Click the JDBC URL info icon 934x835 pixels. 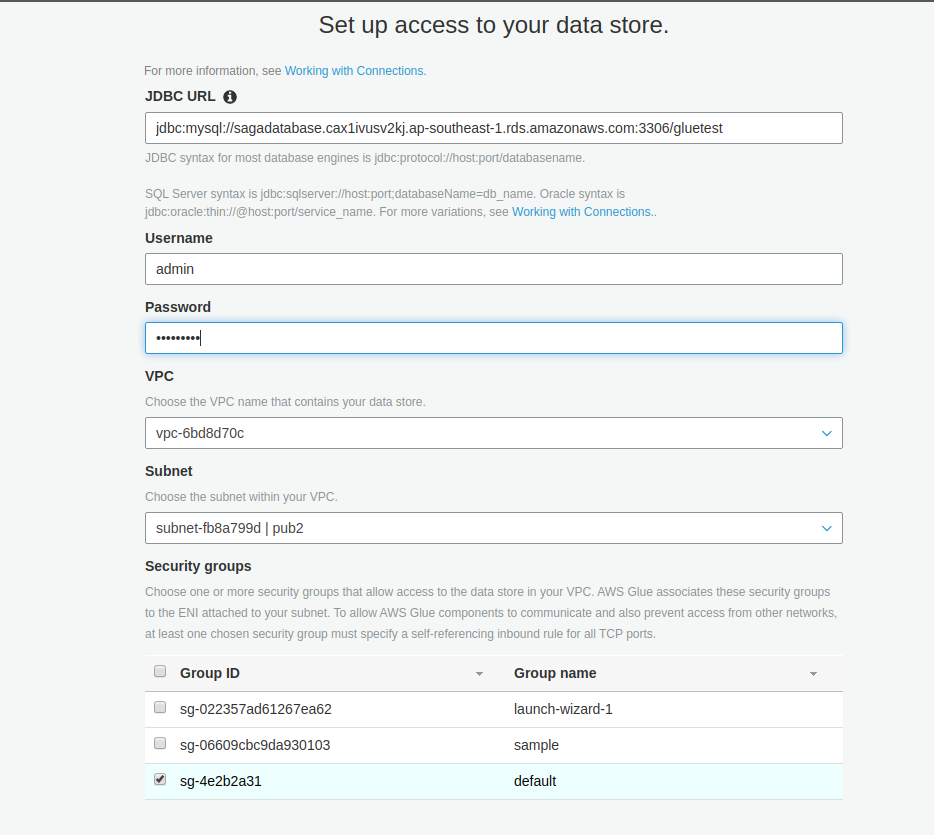coord(230,97)
